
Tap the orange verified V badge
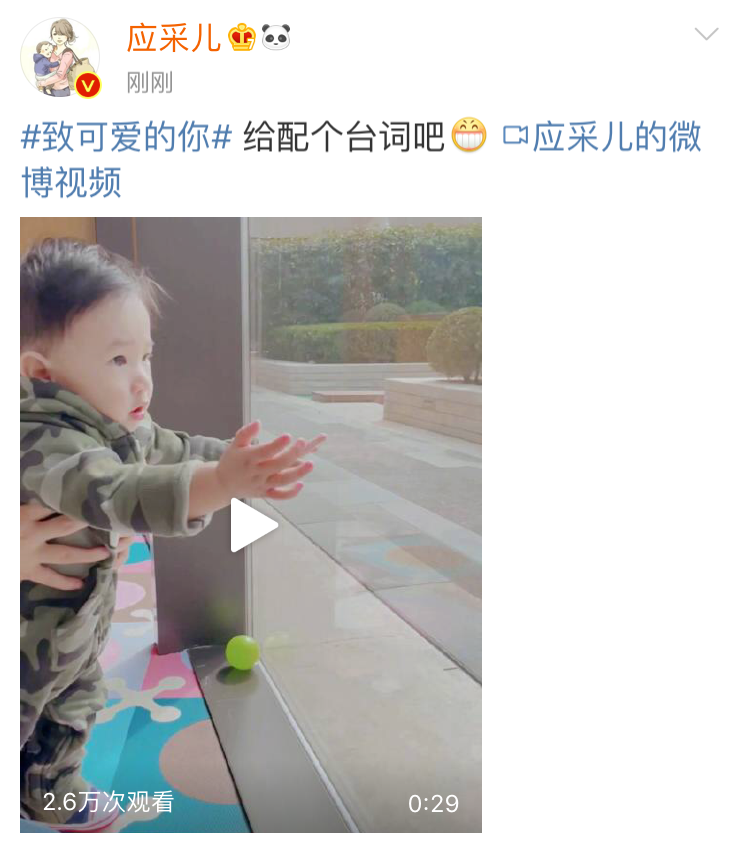(88, 86)
